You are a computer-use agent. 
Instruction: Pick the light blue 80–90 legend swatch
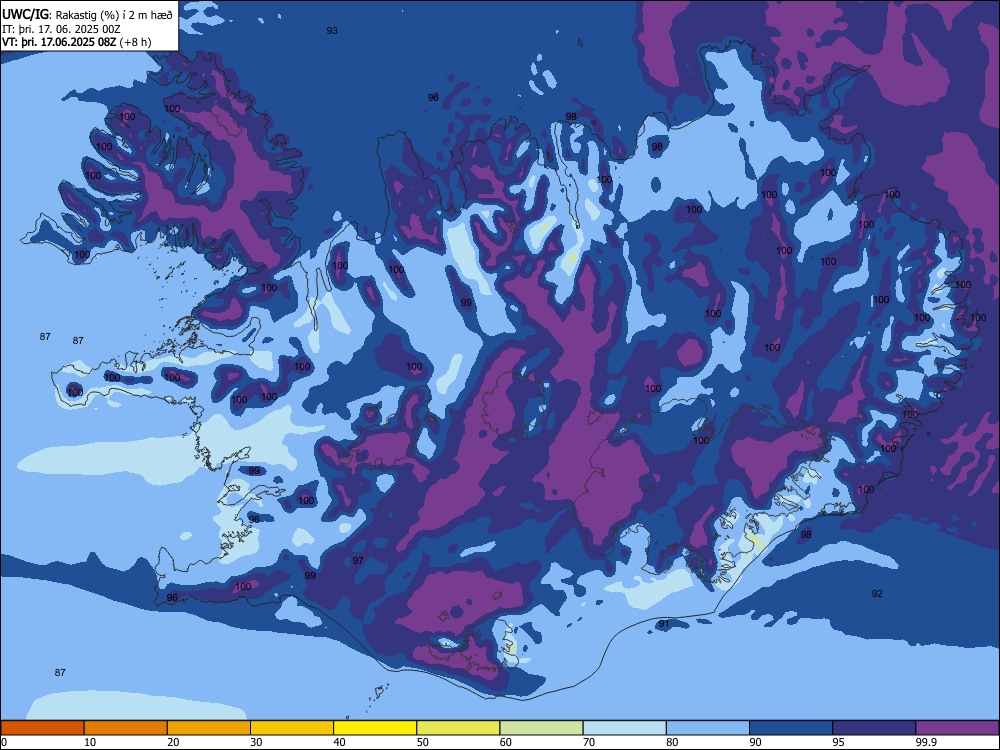click(708, 728)
